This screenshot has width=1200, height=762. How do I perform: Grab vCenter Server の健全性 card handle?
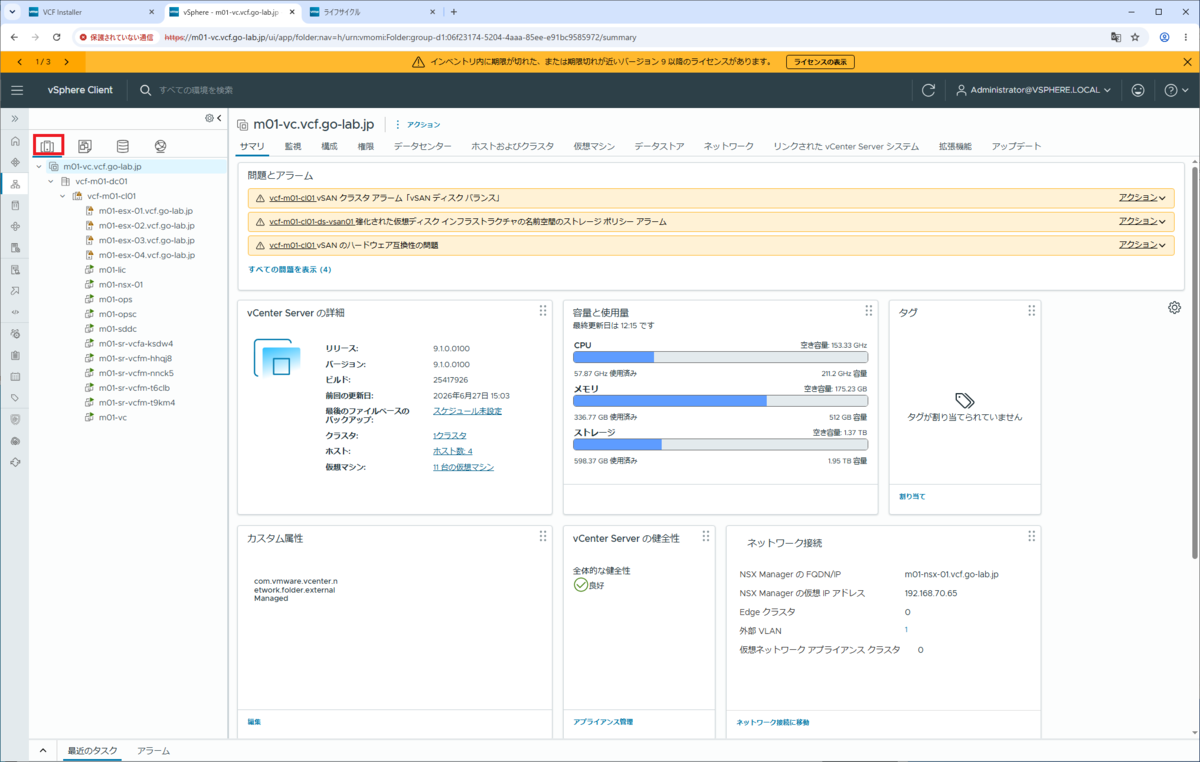coord(706,537)
